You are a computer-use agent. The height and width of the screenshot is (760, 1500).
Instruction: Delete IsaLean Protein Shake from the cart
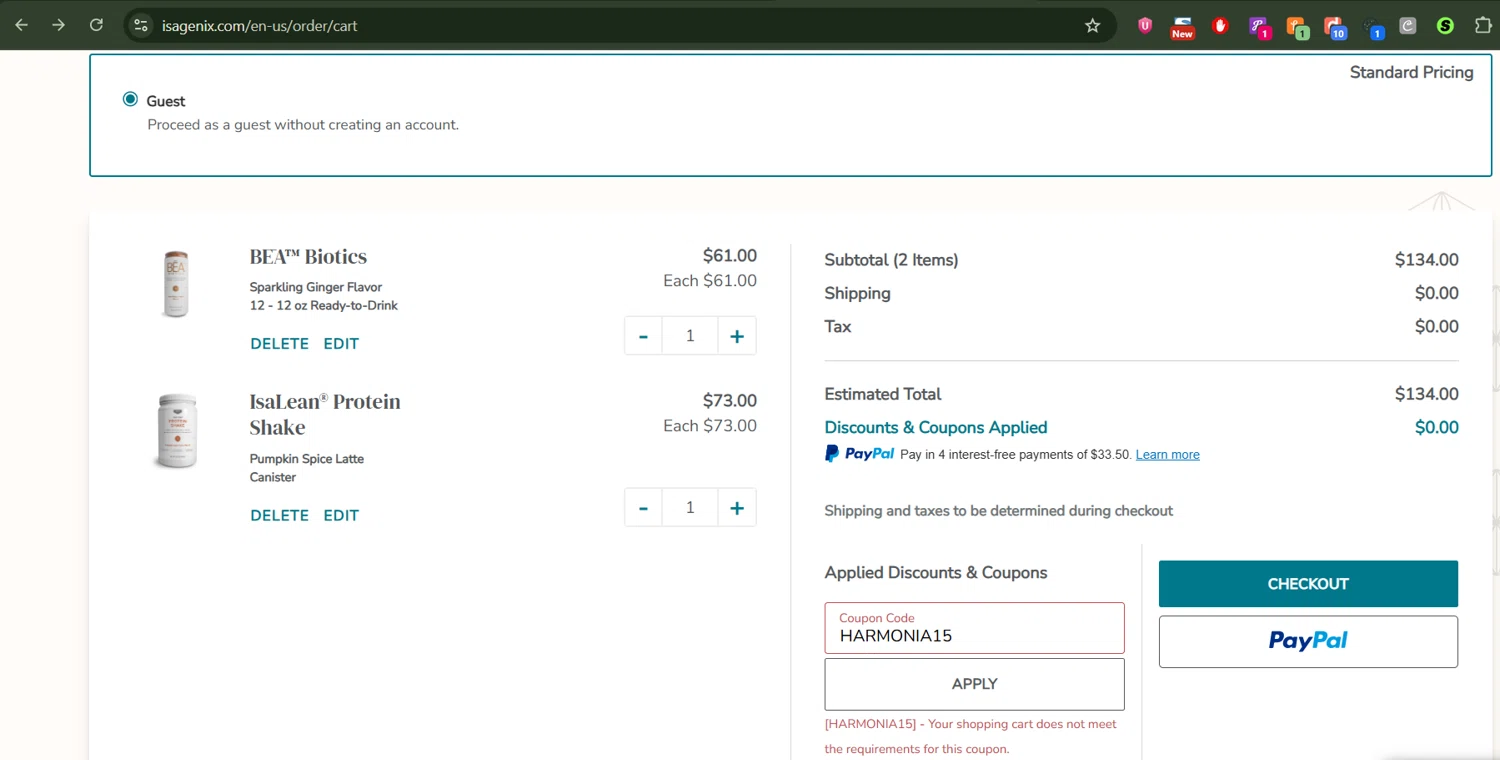pos(279,516)
